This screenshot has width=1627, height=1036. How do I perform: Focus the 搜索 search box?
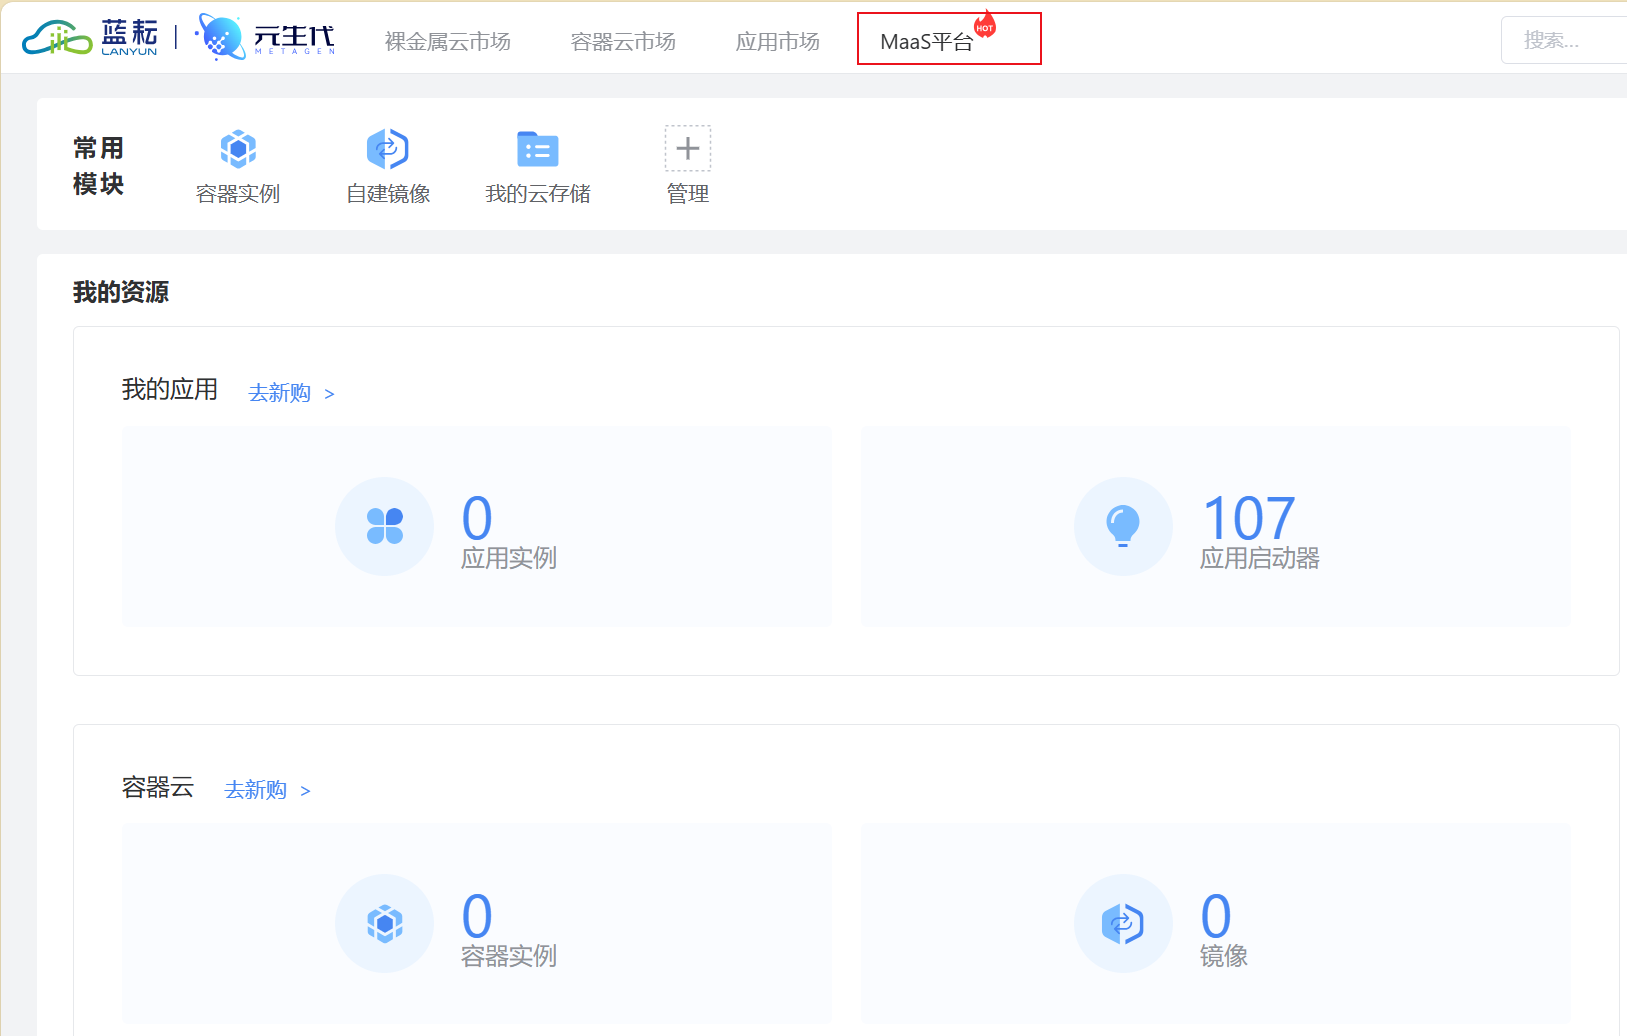[x=1563, y=40]
